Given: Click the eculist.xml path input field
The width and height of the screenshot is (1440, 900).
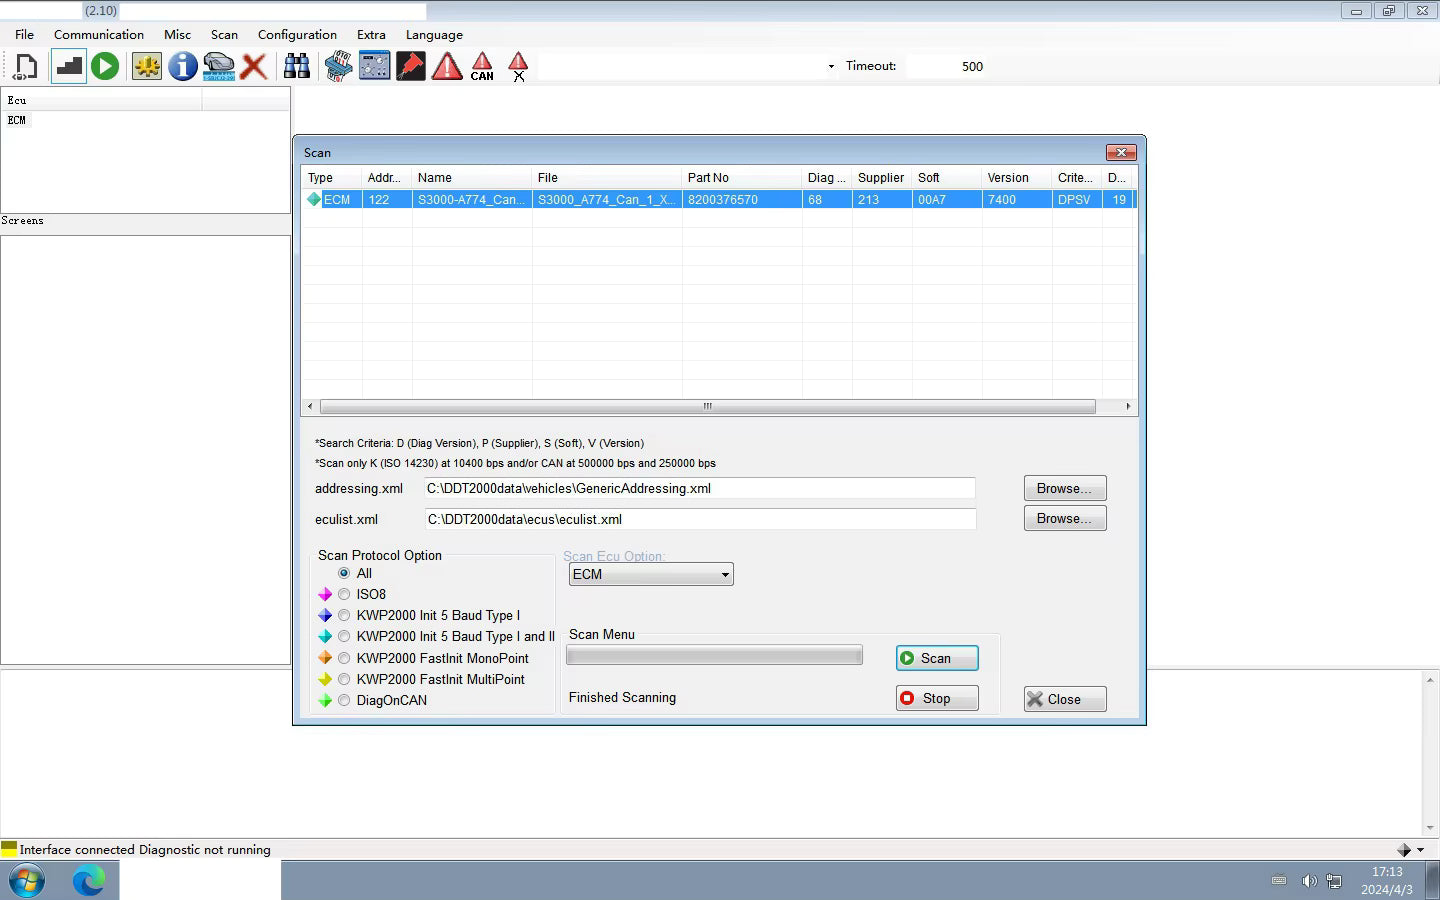Looking at the screenshot, I should [x=700, y=519].
